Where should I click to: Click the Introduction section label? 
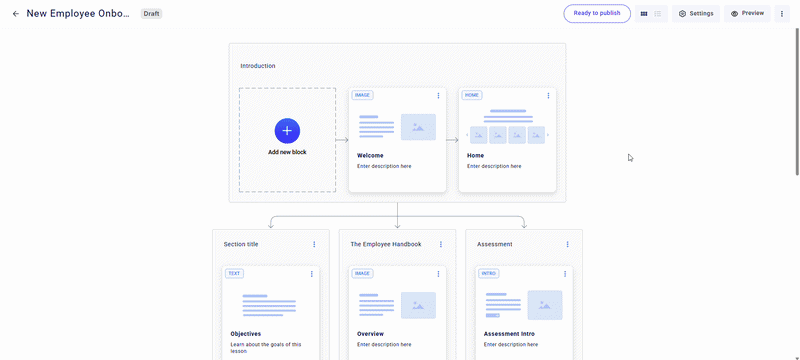point(258,66)
